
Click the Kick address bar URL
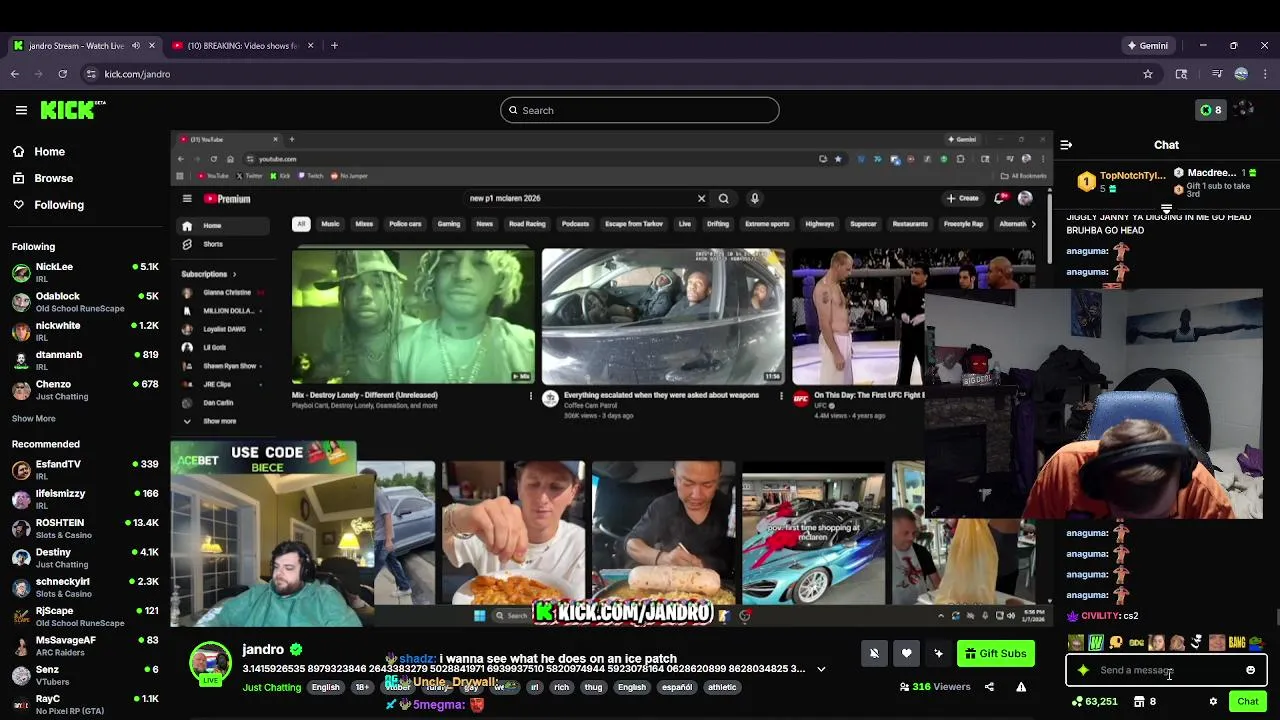click(x=137, y=74)
